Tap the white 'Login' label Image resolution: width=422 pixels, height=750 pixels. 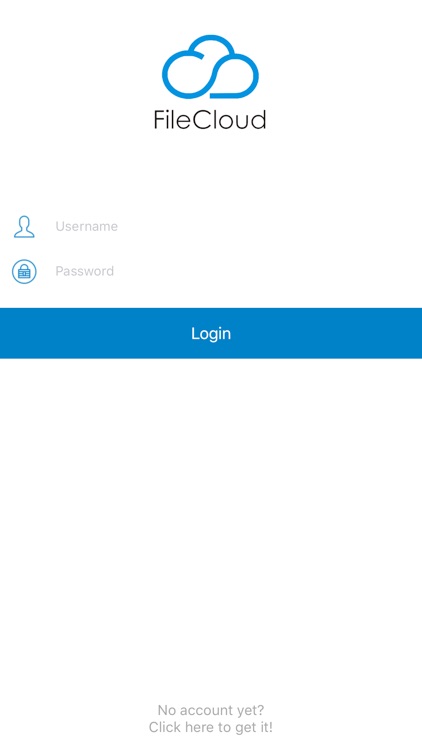tap(211, 333)
